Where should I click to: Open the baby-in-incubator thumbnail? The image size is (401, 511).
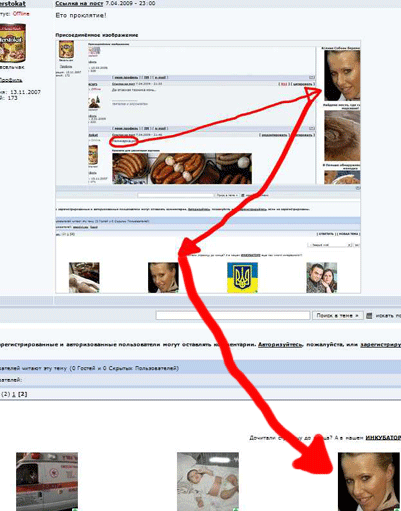click(208, 481)
